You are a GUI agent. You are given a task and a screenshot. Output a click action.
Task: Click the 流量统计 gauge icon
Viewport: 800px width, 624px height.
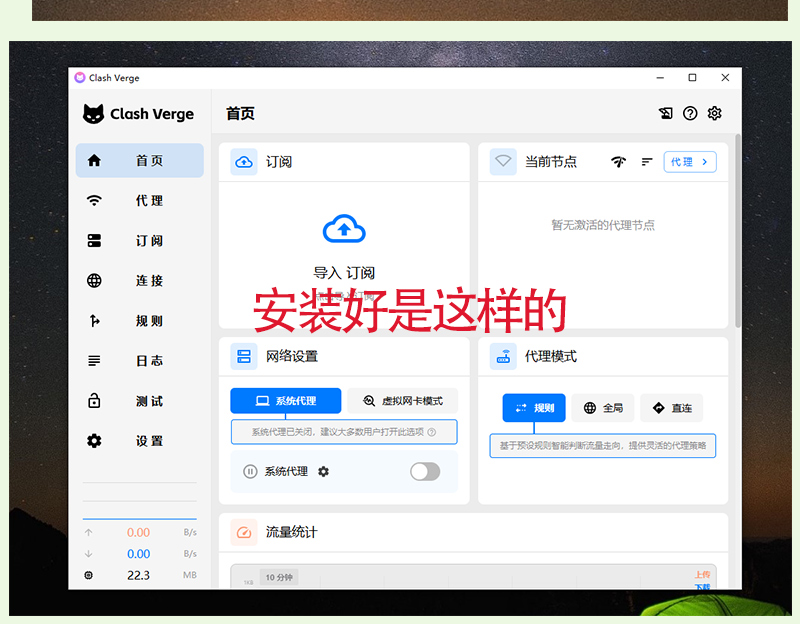click(x=244, y=532)
